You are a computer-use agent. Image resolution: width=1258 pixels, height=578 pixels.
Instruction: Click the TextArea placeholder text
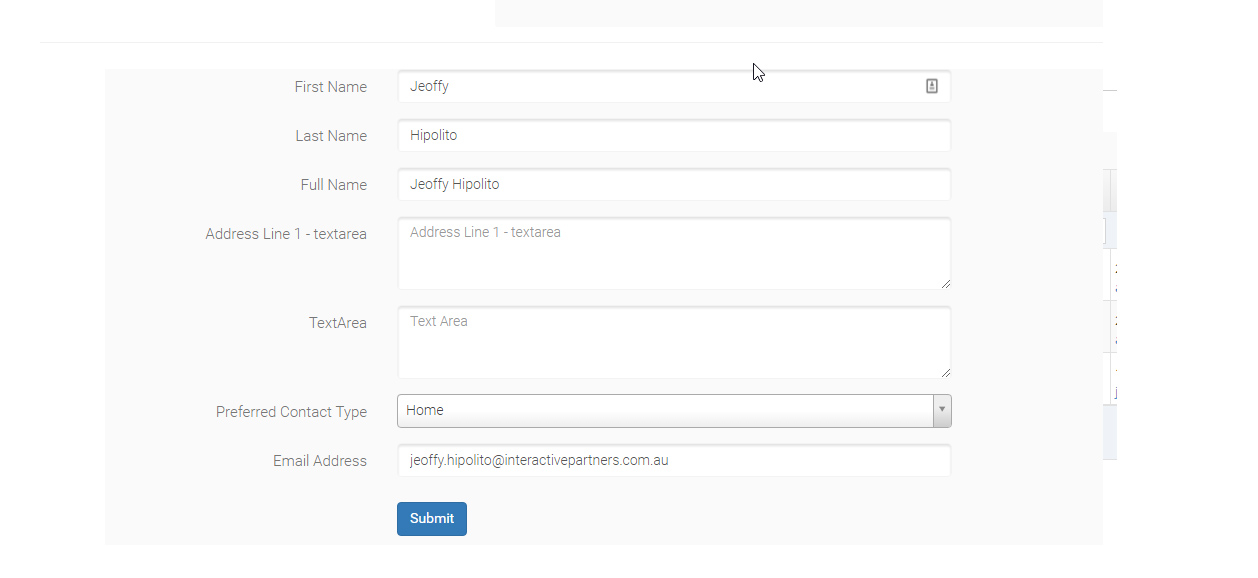pos(438,321)
